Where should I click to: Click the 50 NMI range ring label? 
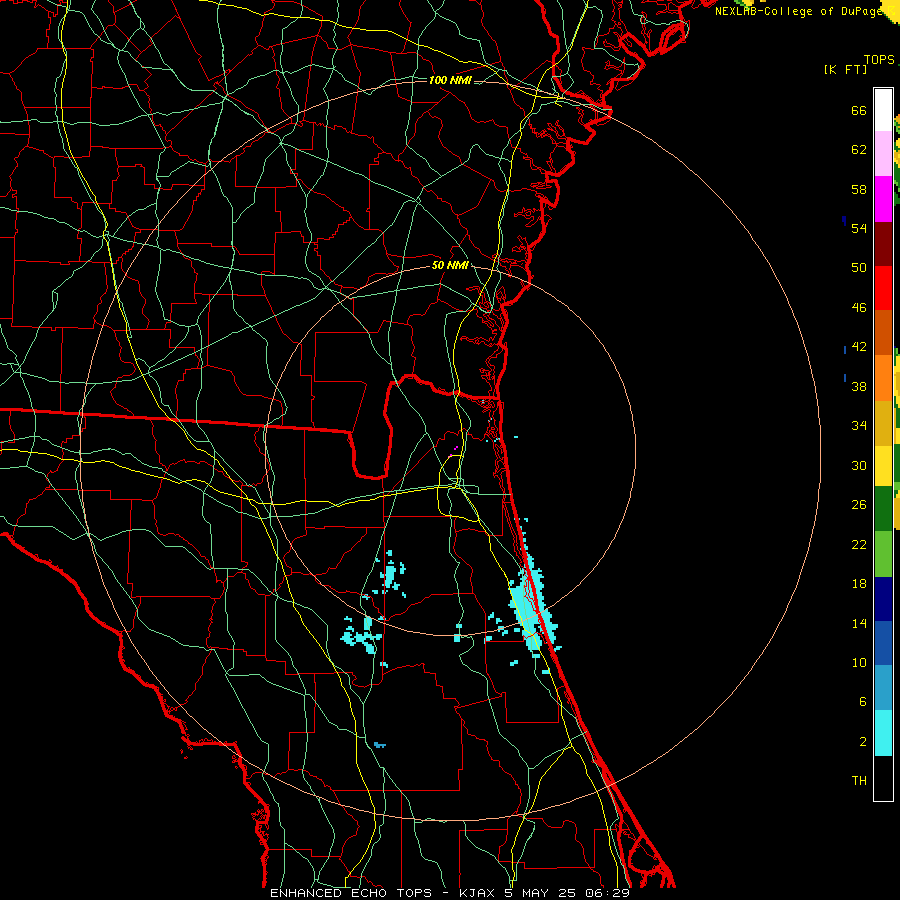pyautogui.click(x=450, y=265)
